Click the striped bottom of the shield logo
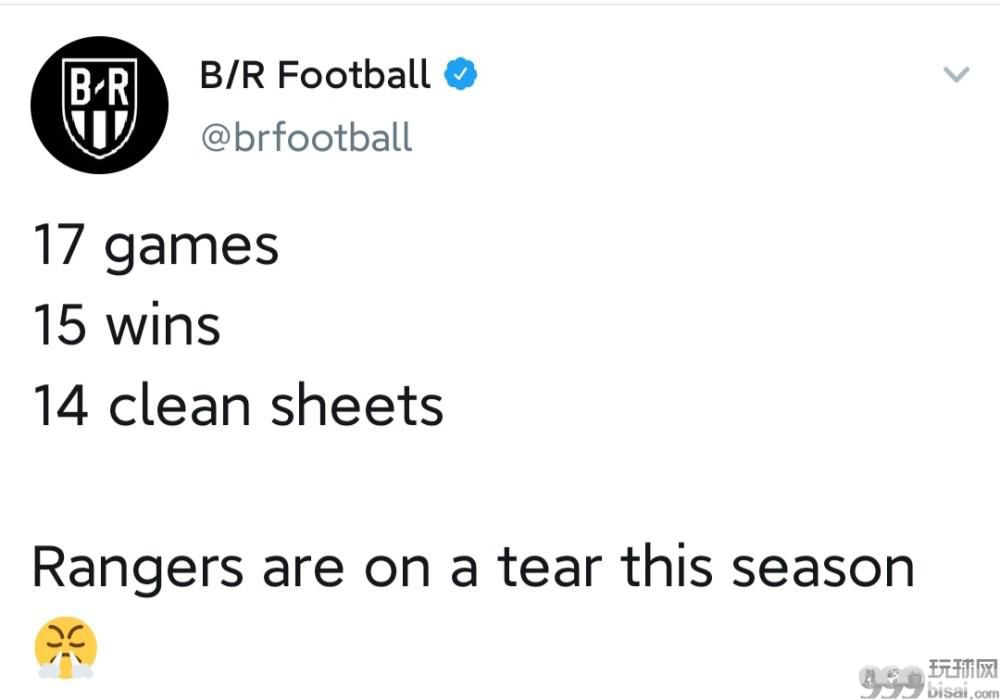 (x=99, y=131)
